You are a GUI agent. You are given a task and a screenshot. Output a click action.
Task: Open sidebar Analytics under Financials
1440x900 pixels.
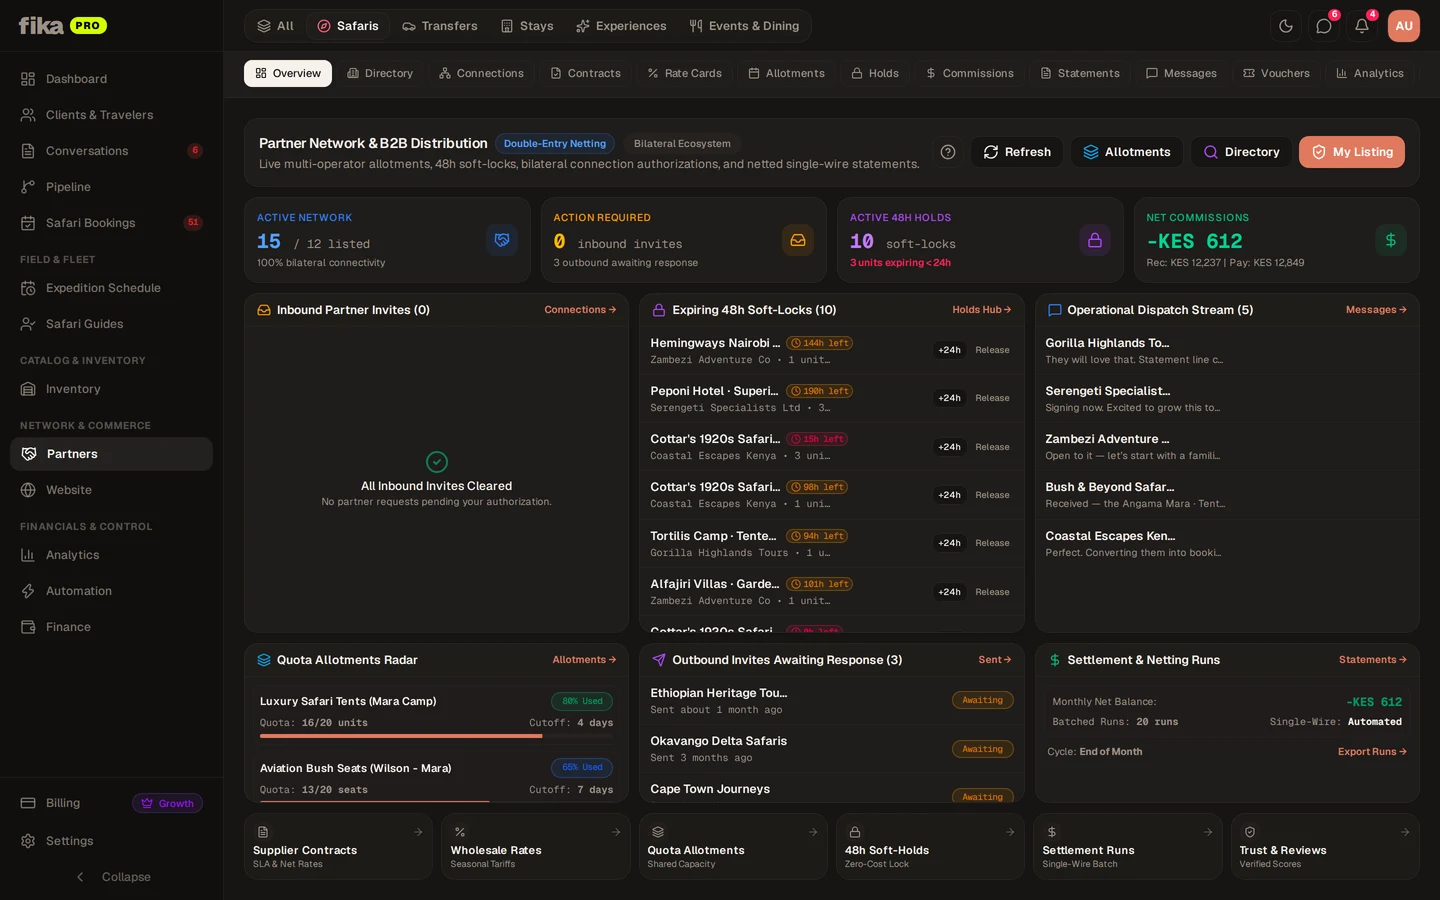(111, 555)
